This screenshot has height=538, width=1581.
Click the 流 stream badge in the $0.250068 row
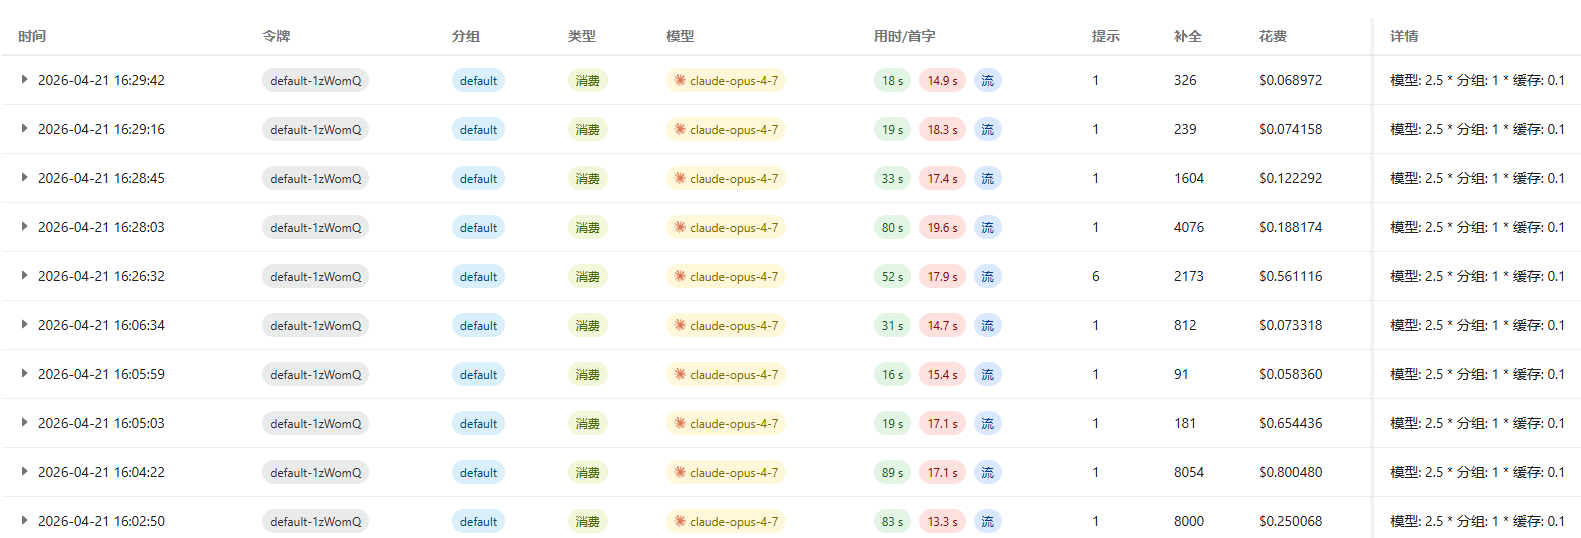pos(988,521)
